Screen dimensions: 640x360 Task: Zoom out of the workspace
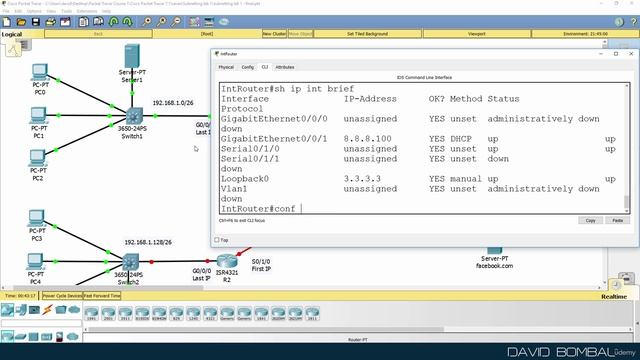coord(176,22)
